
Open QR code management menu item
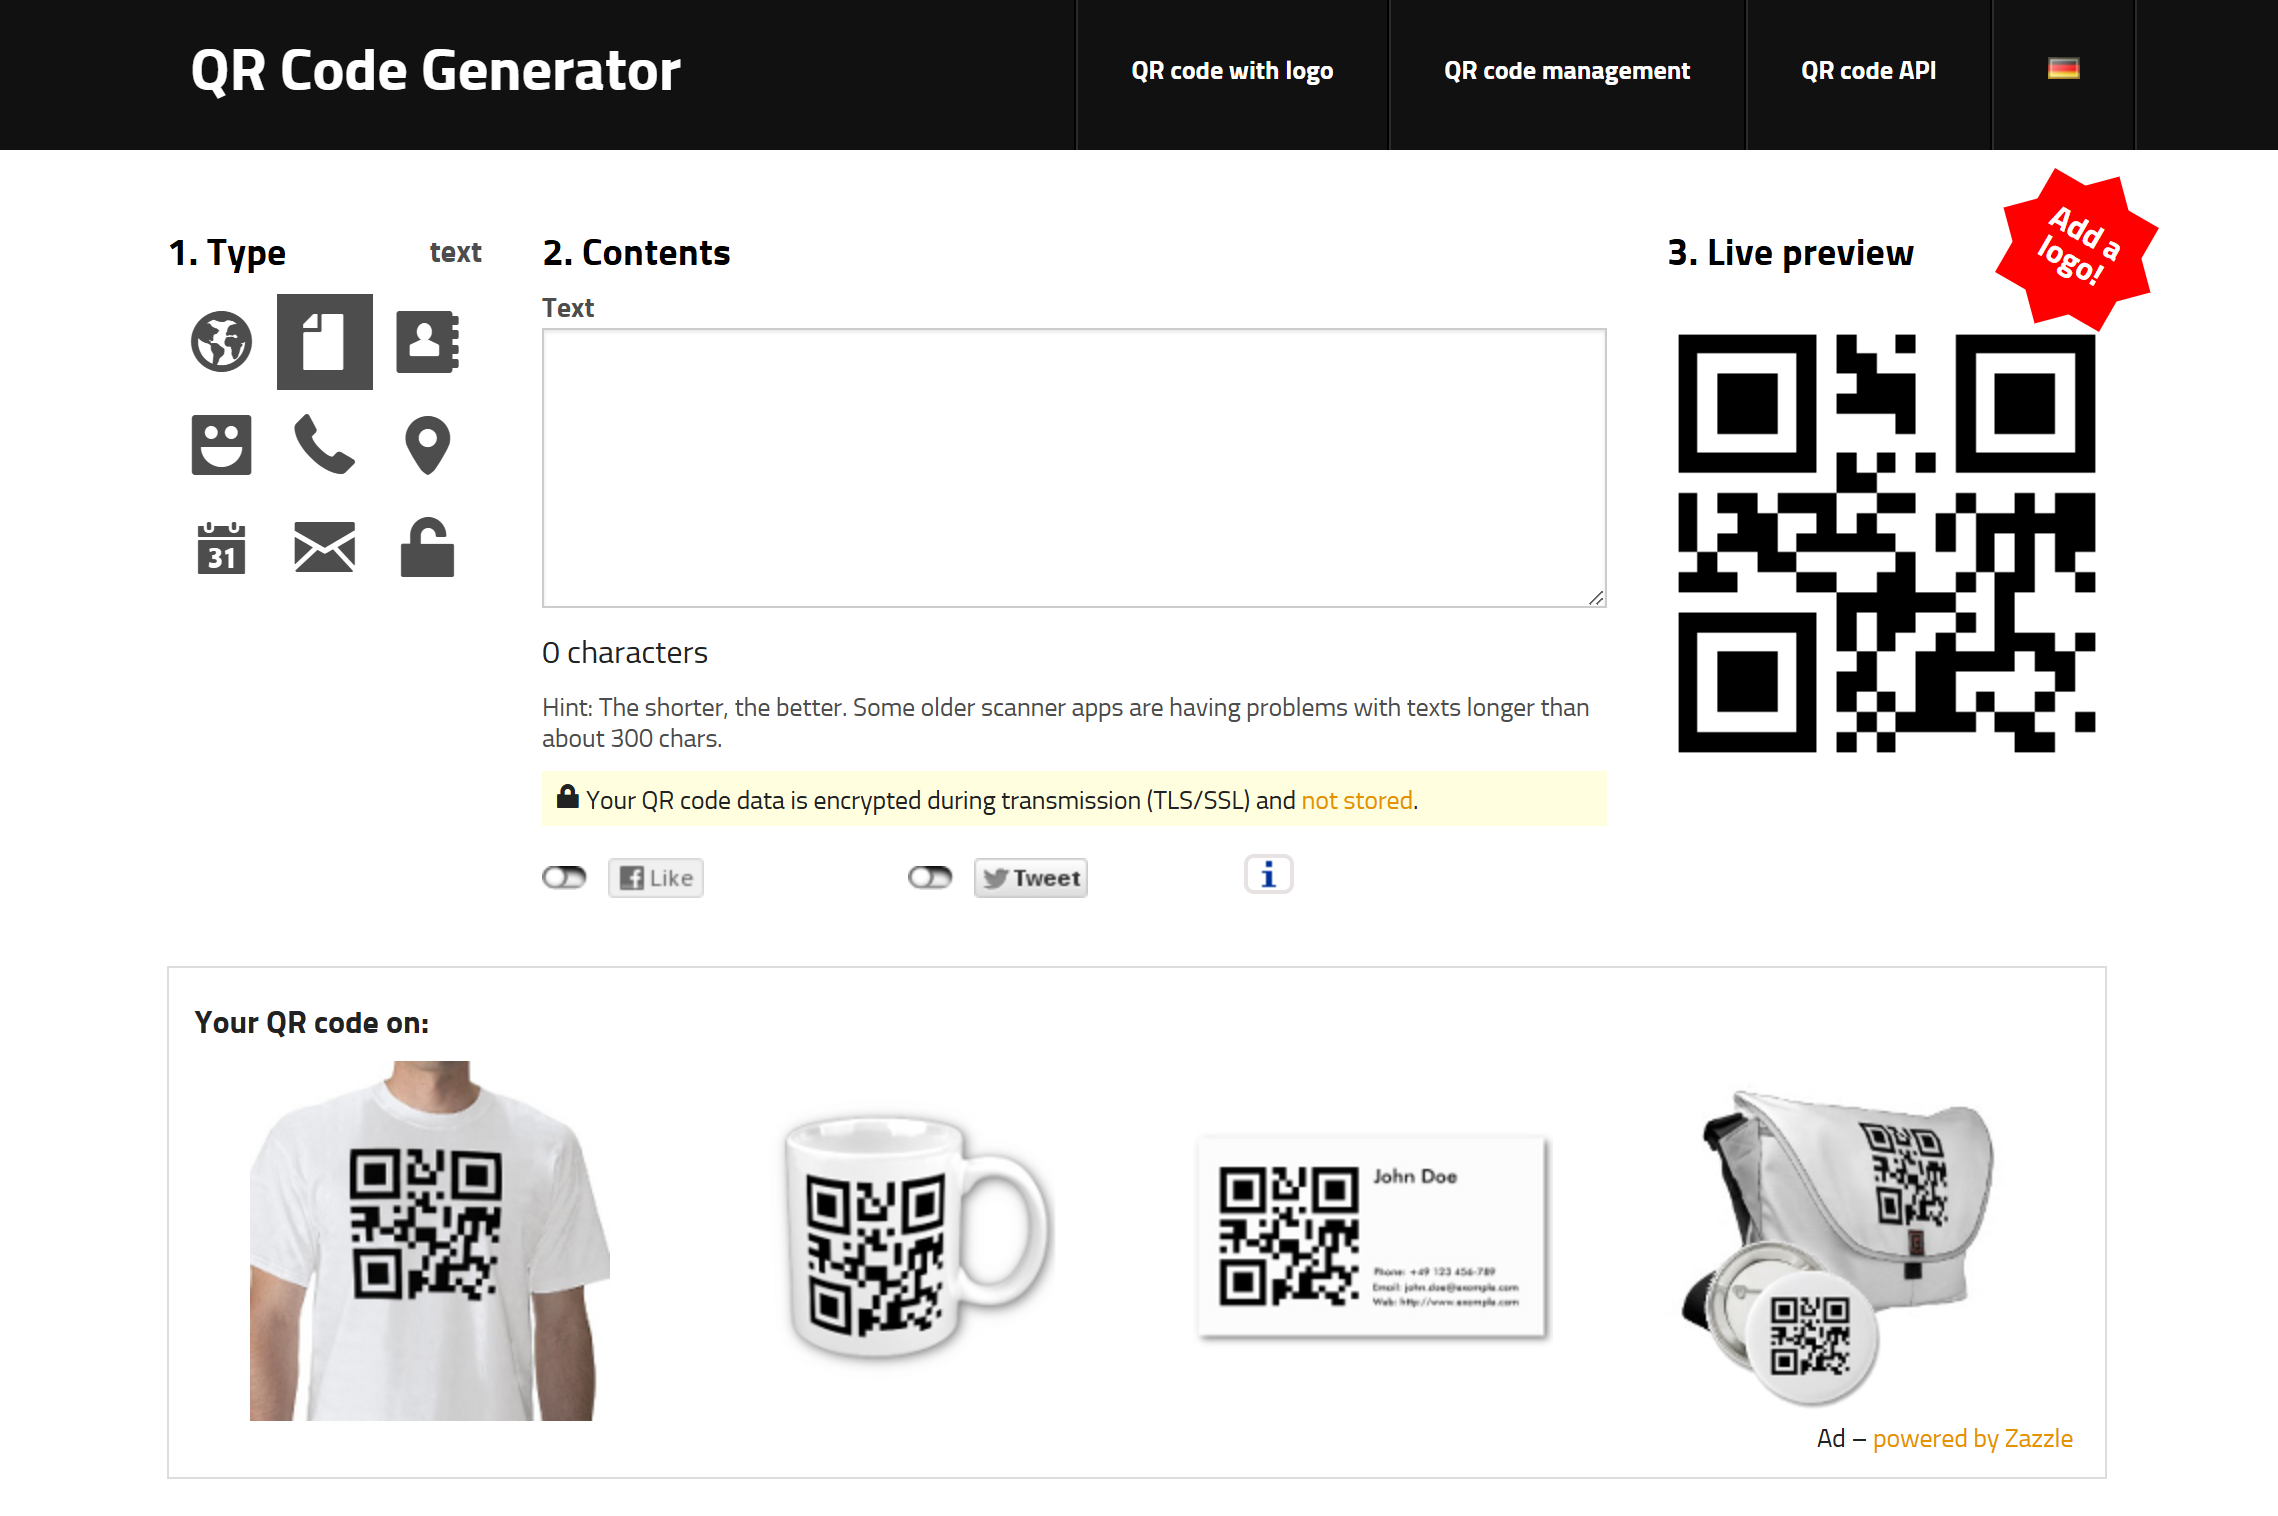point(1567,71)
